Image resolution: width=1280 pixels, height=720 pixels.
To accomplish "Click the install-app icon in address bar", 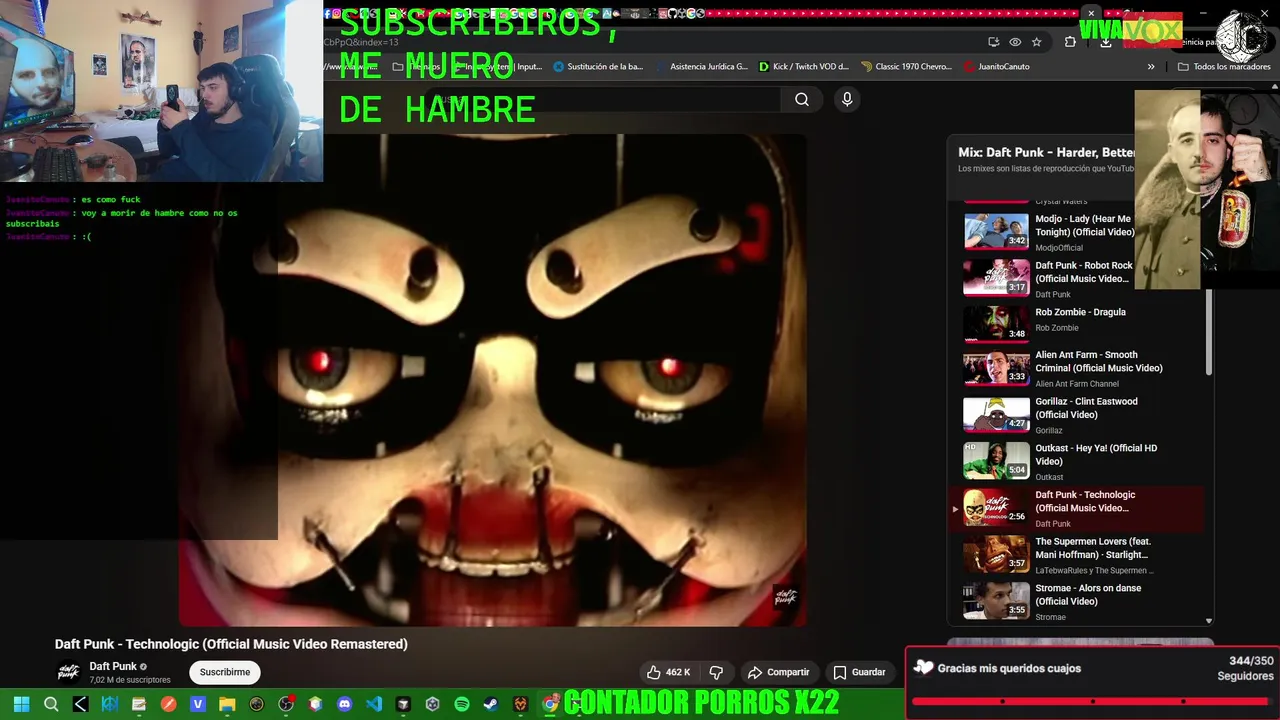I will (993, 42).
